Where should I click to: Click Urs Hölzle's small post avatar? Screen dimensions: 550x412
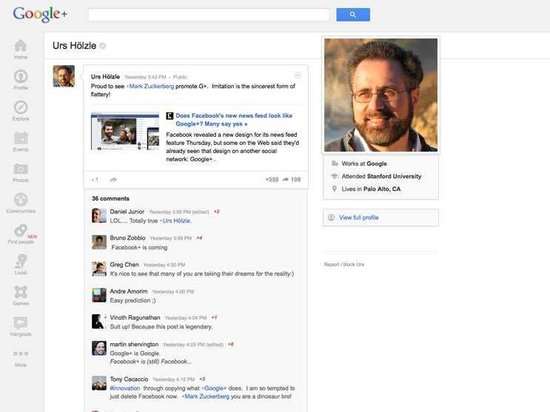coord(64,76)
